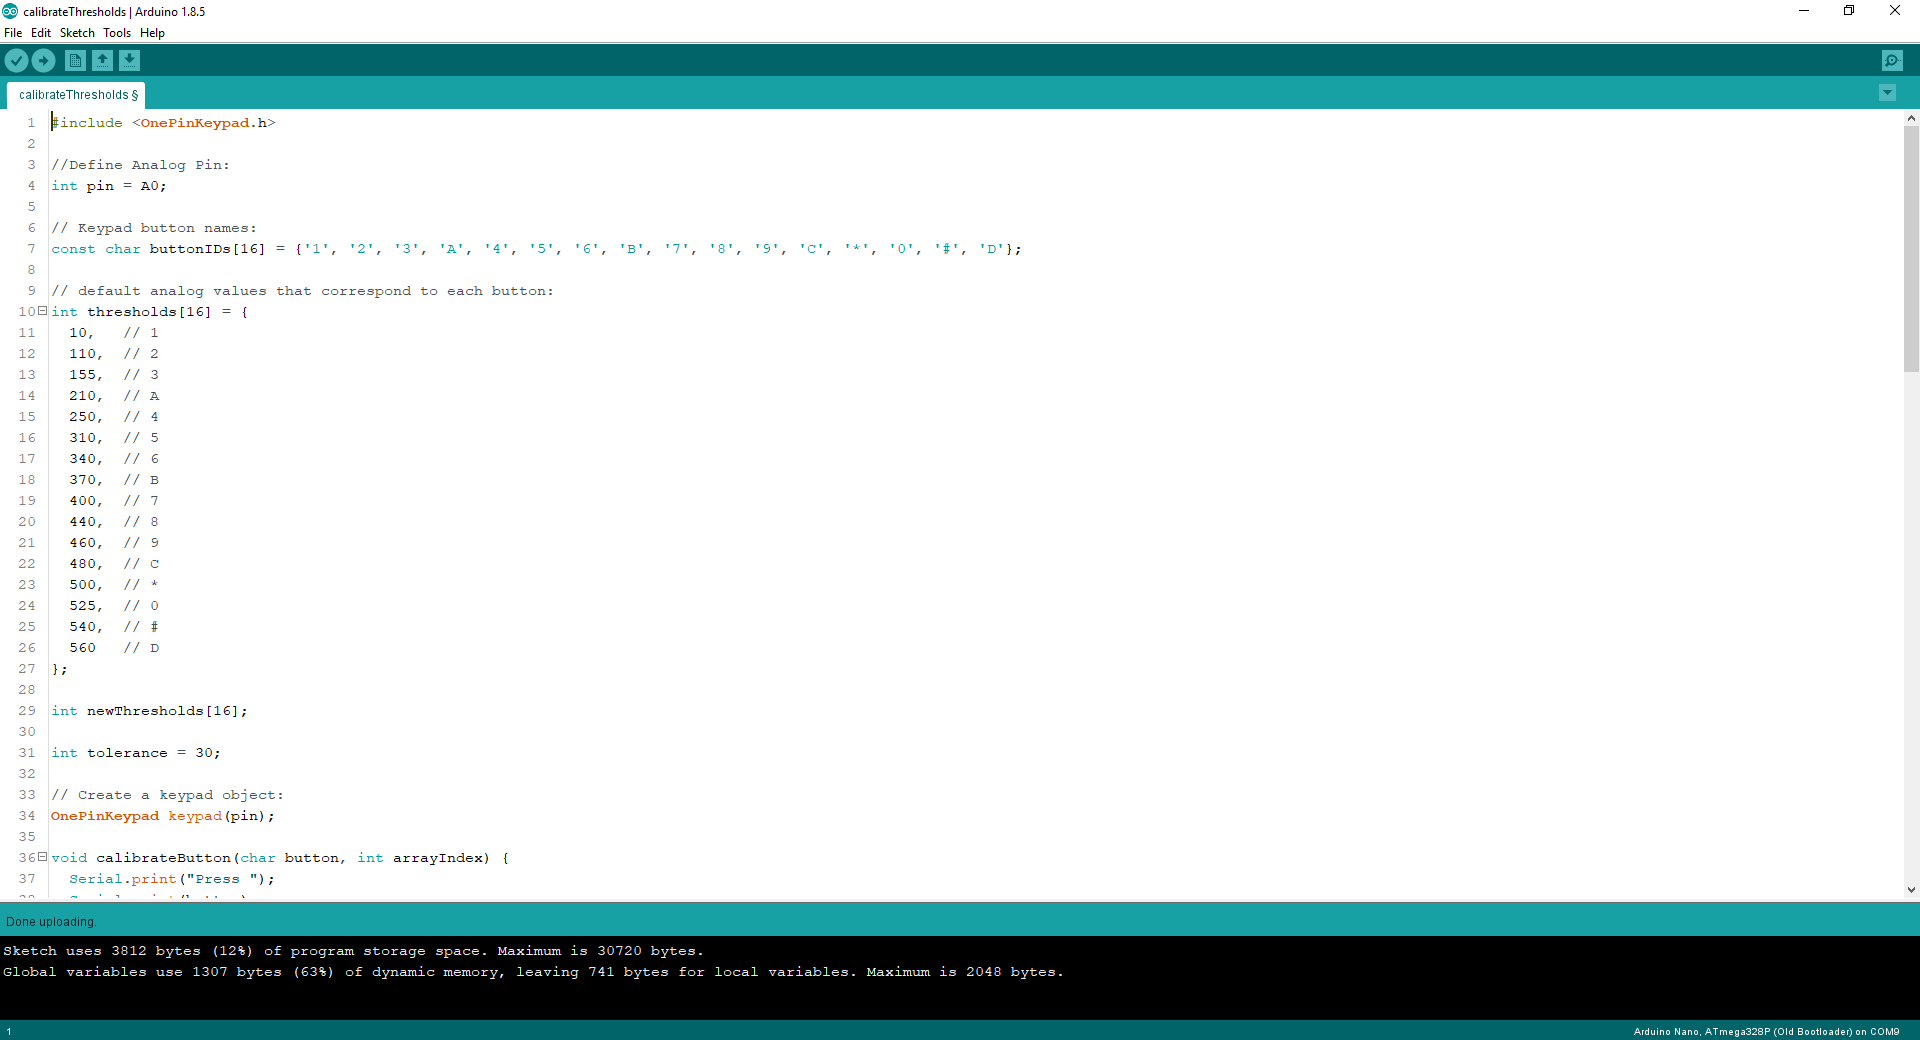Open the tab options dropdown arrow
Viewport: 1920px width, 1040px height.
coord(1887,93)
